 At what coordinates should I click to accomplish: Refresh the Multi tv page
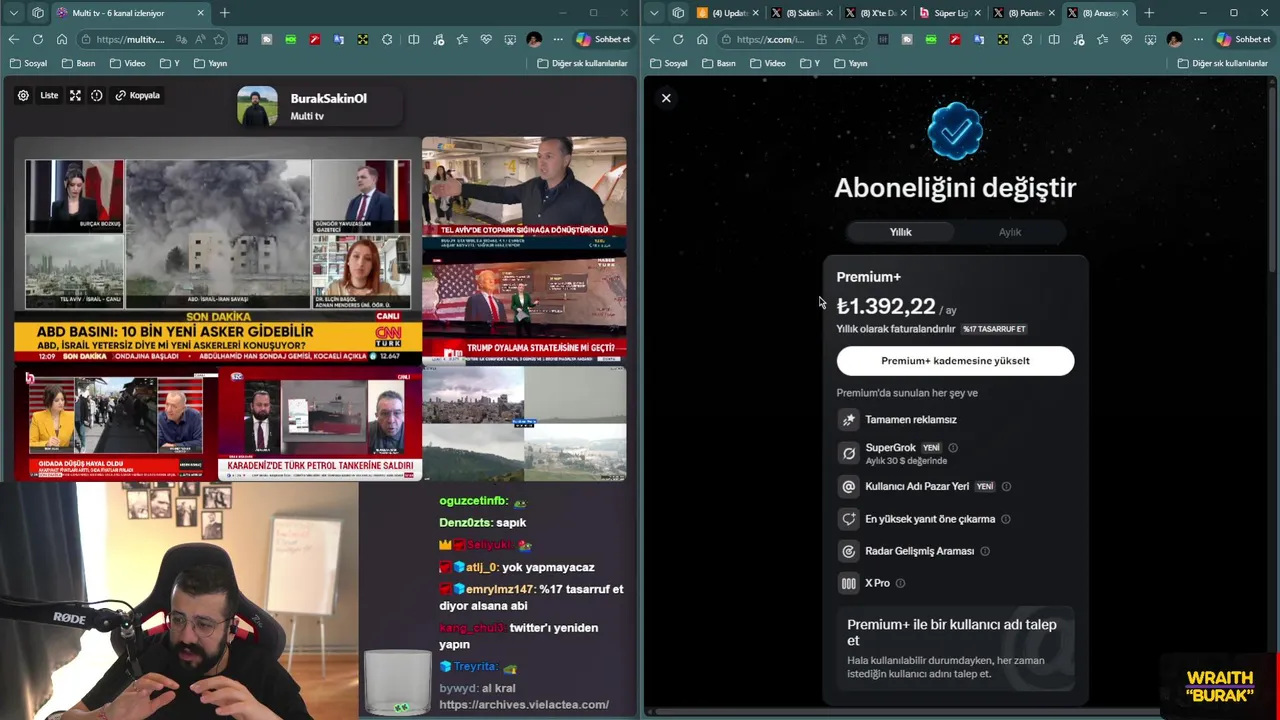pos(38,39)
